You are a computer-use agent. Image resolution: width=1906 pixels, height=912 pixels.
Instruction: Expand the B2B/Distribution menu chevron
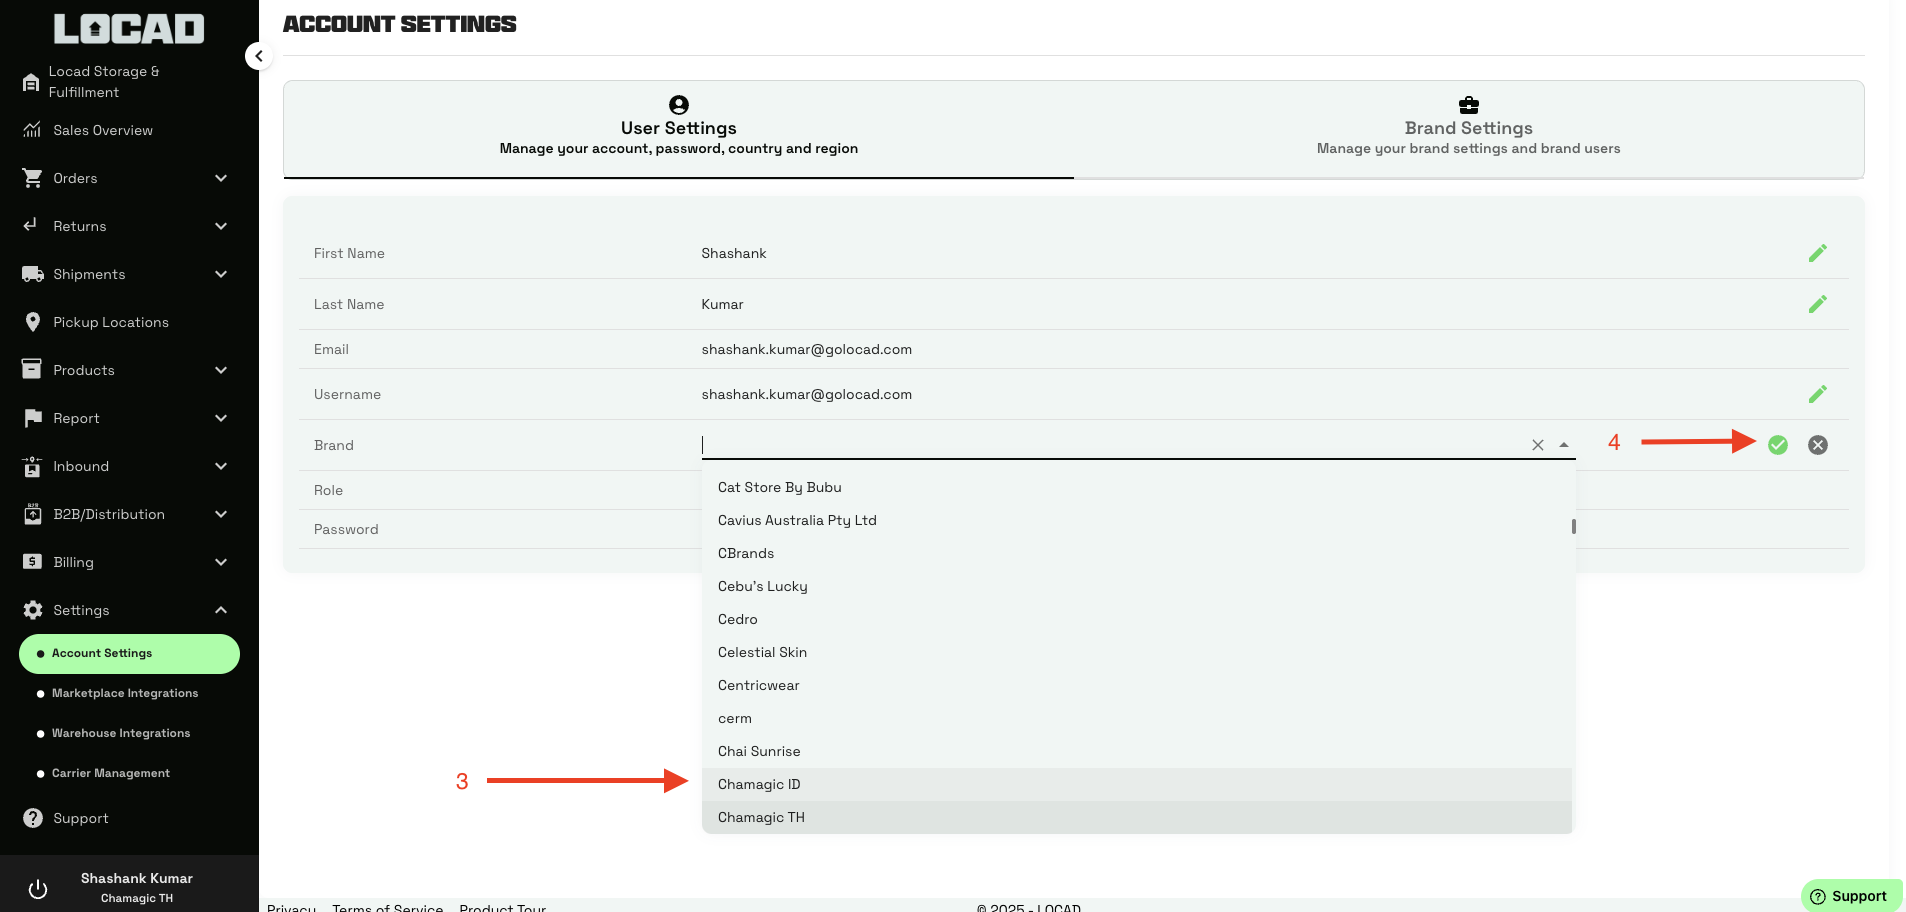[221, 514]
